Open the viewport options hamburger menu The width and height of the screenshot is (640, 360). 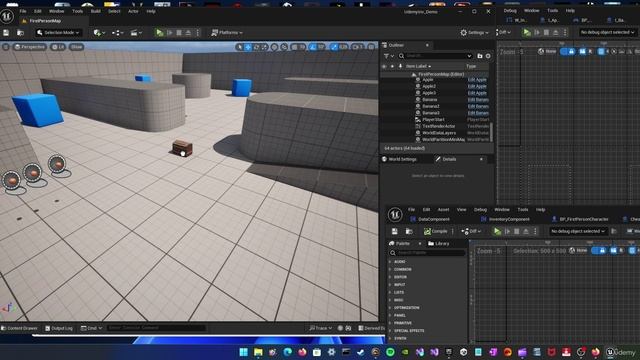coord(6,47)
